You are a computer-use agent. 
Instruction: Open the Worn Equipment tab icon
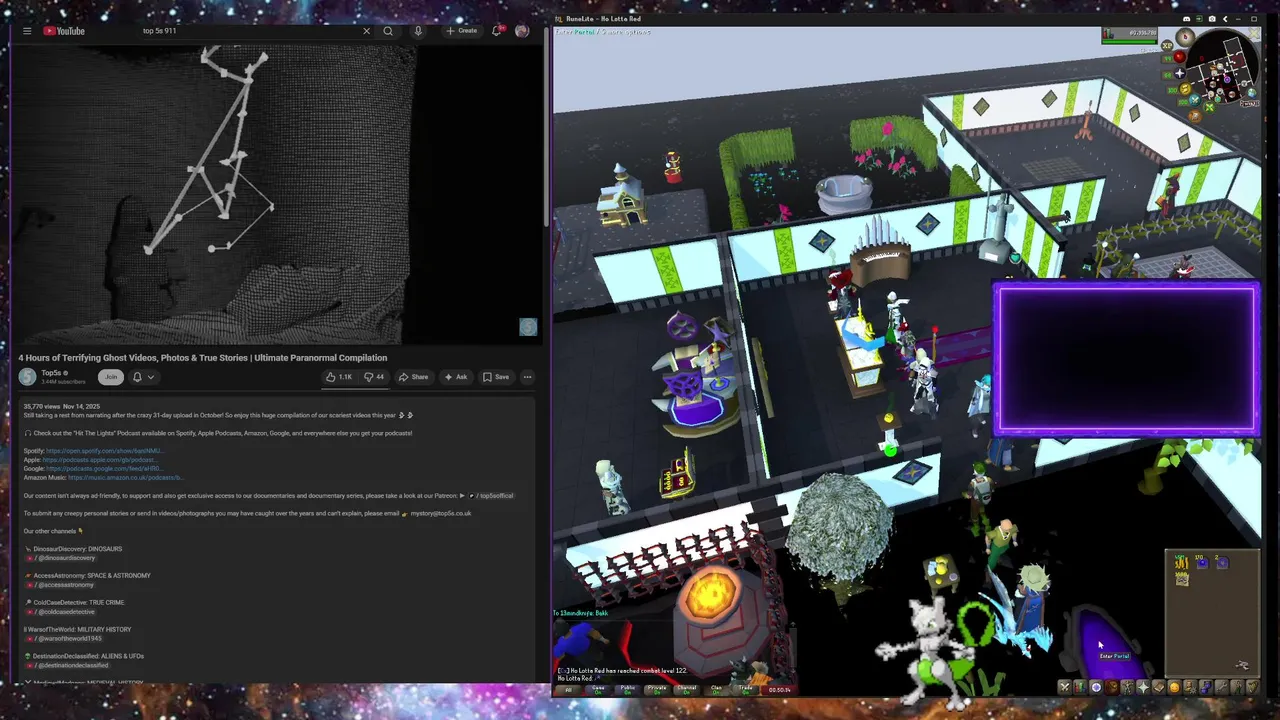1128,687
